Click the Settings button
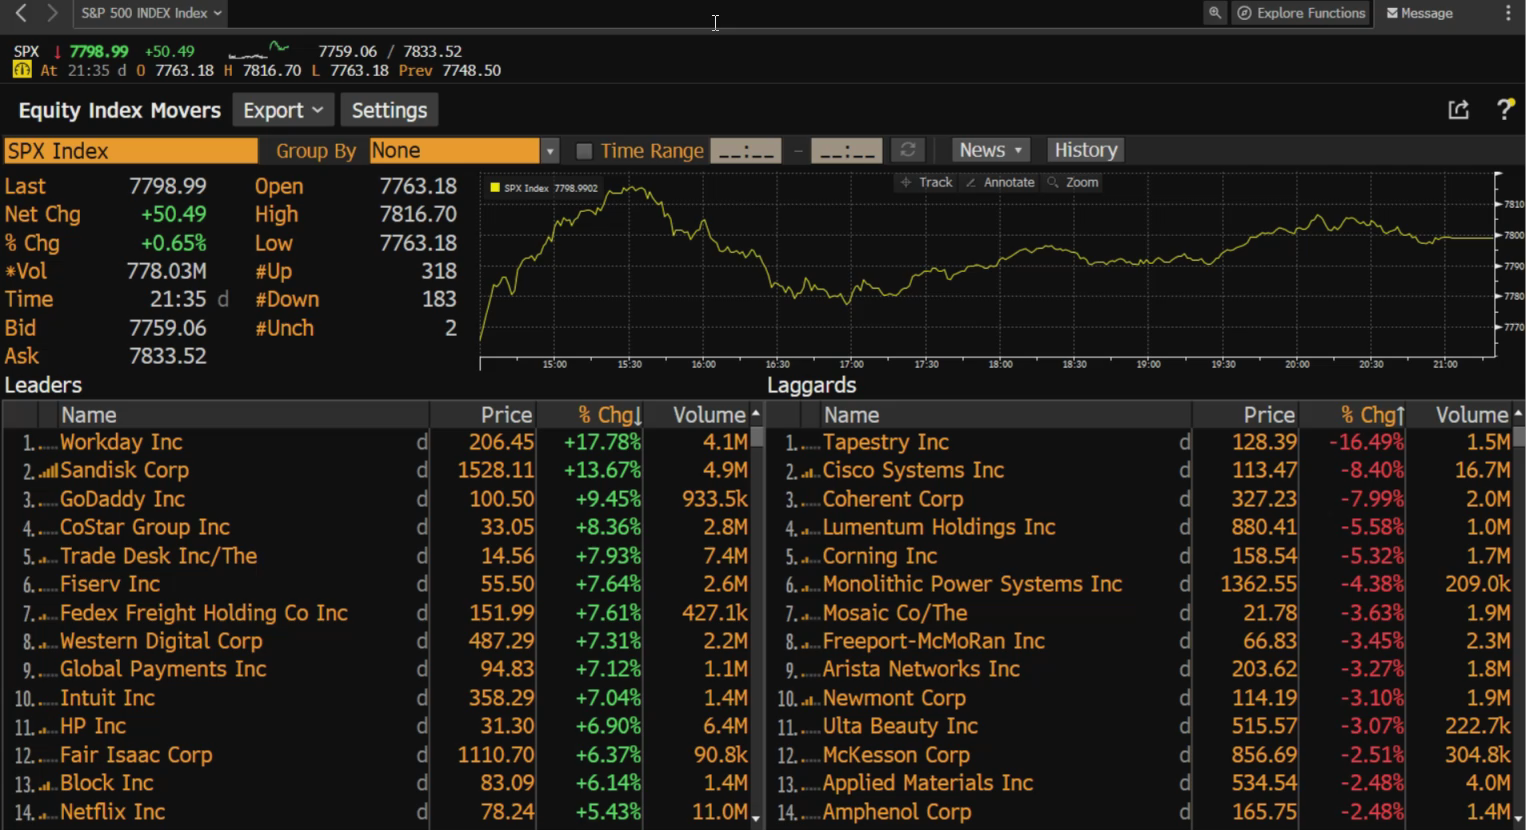 (390, 110)
